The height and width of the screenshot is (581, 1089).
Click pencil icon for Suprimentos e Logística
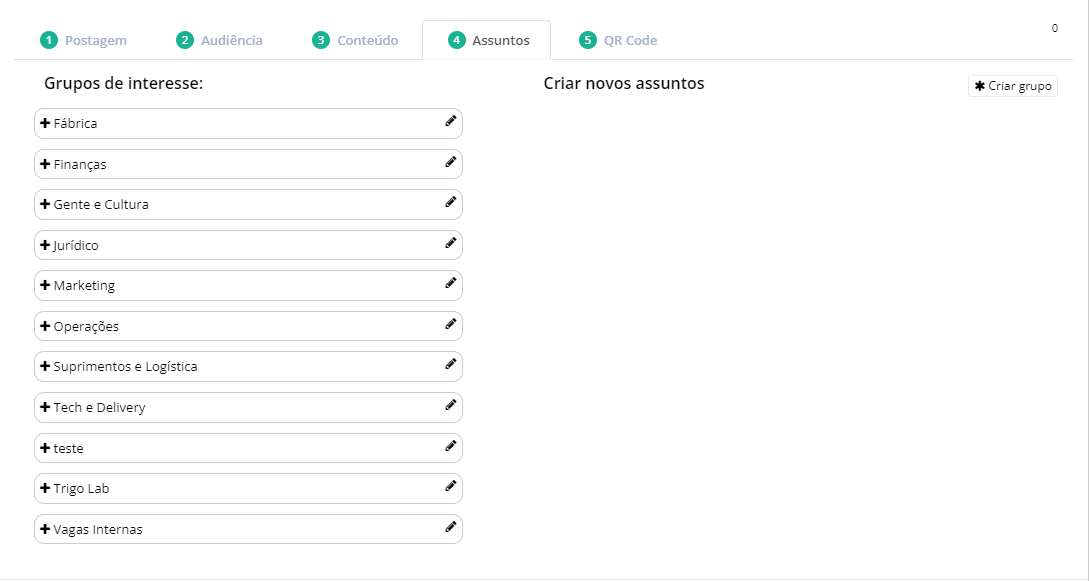450,364
